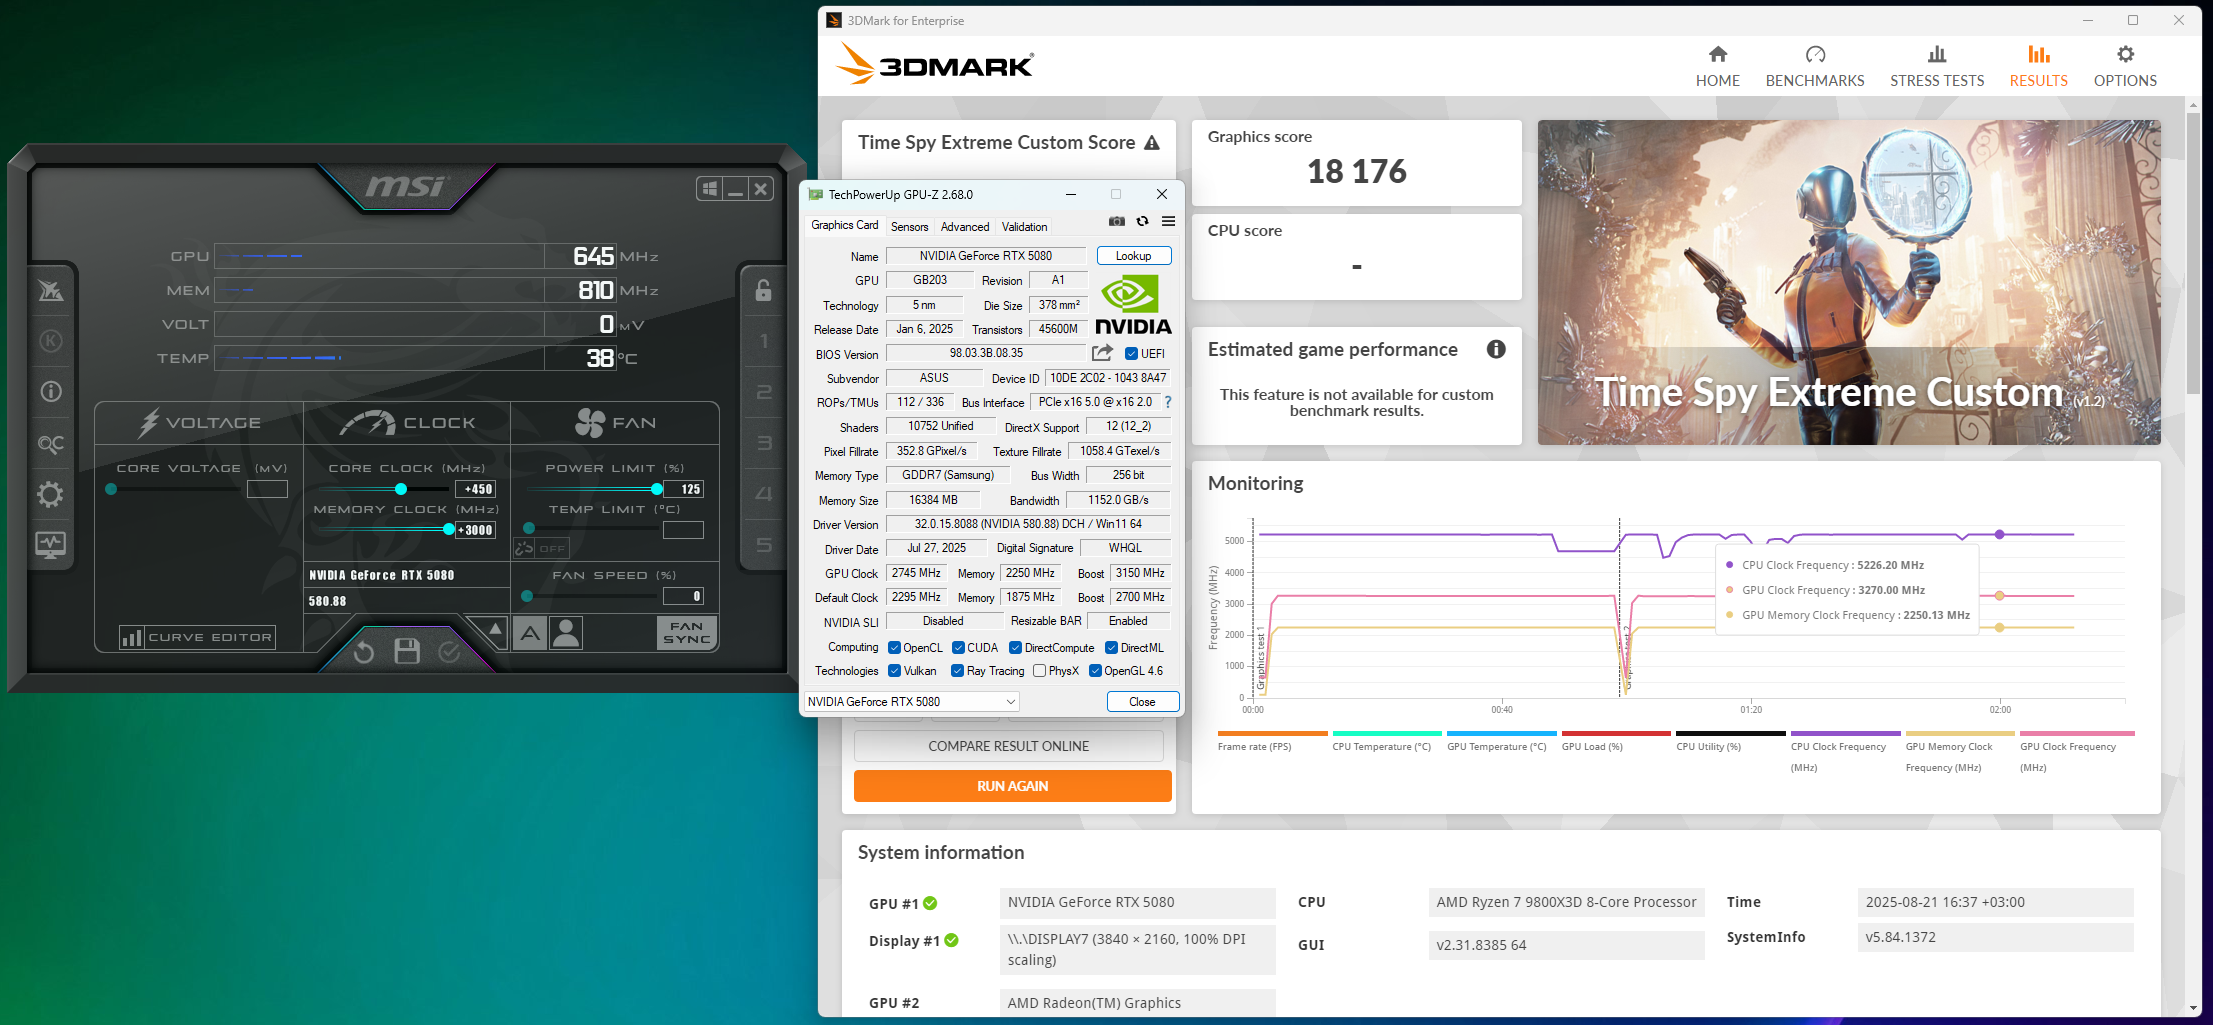
Task: Open 3DMark BENCHMARKS section
Action: coord(1815,66)
